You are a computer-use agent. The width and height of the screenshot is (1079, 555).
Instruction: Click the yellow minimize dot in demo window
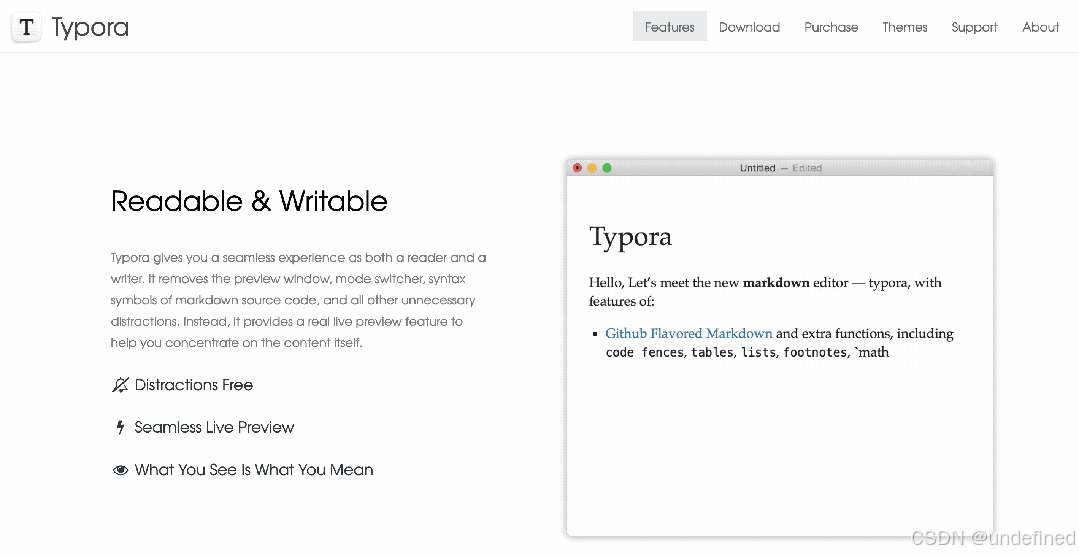pos(592,168)
